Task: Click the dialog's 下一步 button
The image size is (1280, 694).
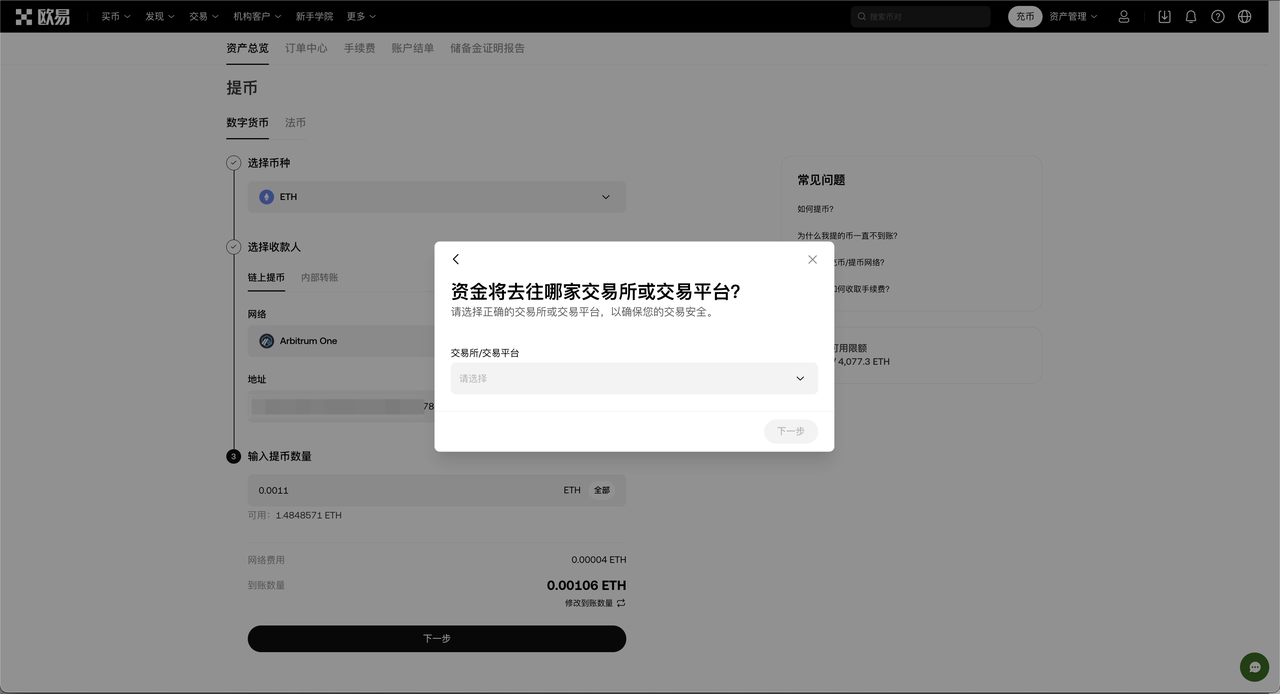Action: [x=790, y=431]
